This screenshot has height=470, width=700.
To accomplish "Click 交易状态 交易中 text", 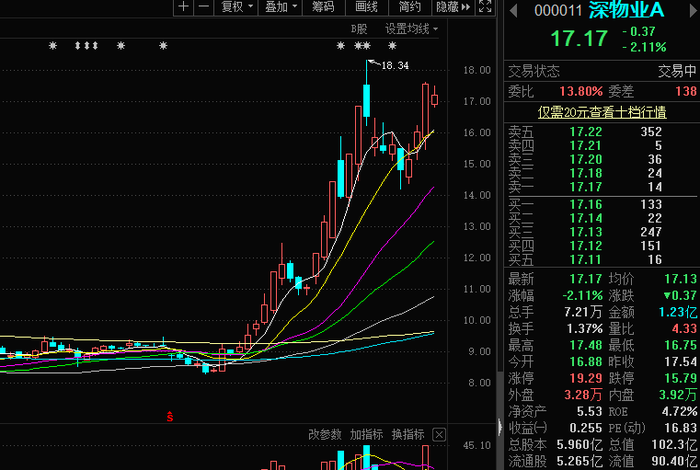I will [677, 71].
